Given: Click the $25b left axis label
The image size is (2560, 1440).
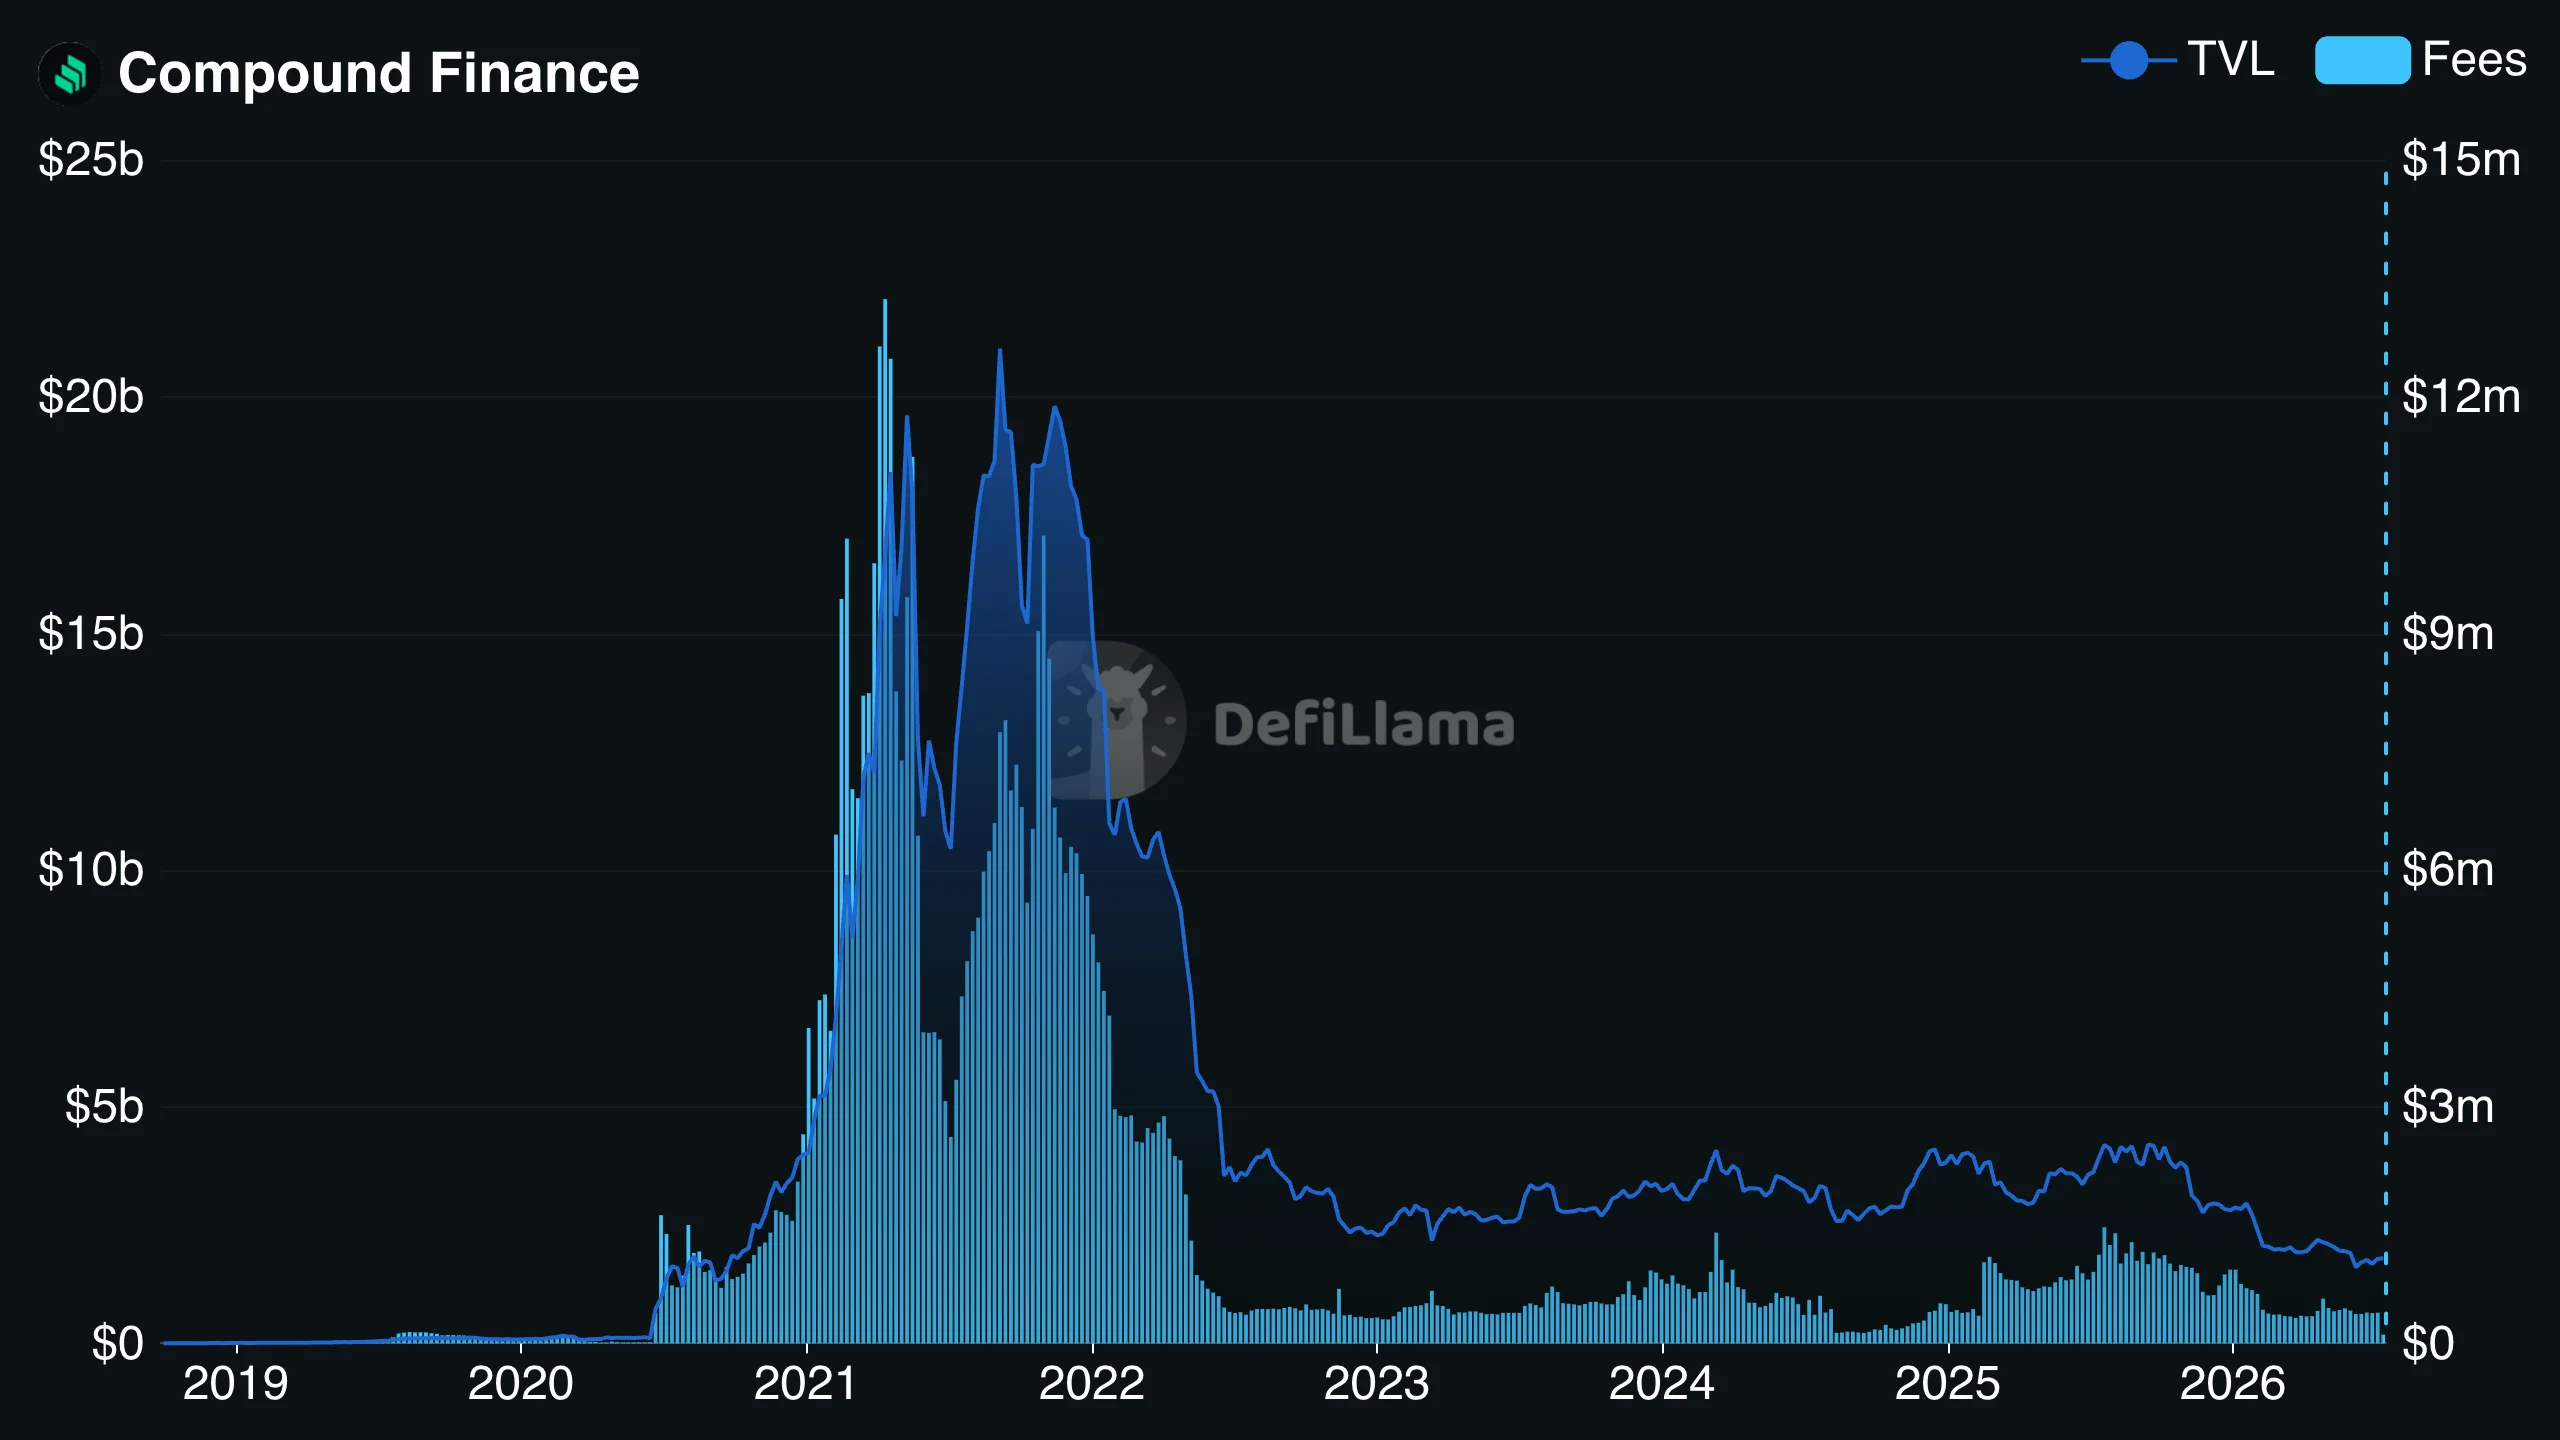Looking at the screenshot, I should [91, 160].
